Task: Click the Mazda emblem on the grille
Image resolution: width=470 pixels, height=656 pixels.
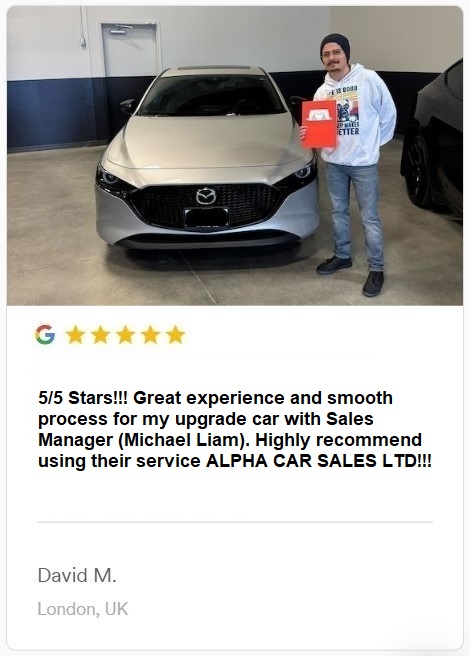Action: pyautogui.click(x=206, y=196)
